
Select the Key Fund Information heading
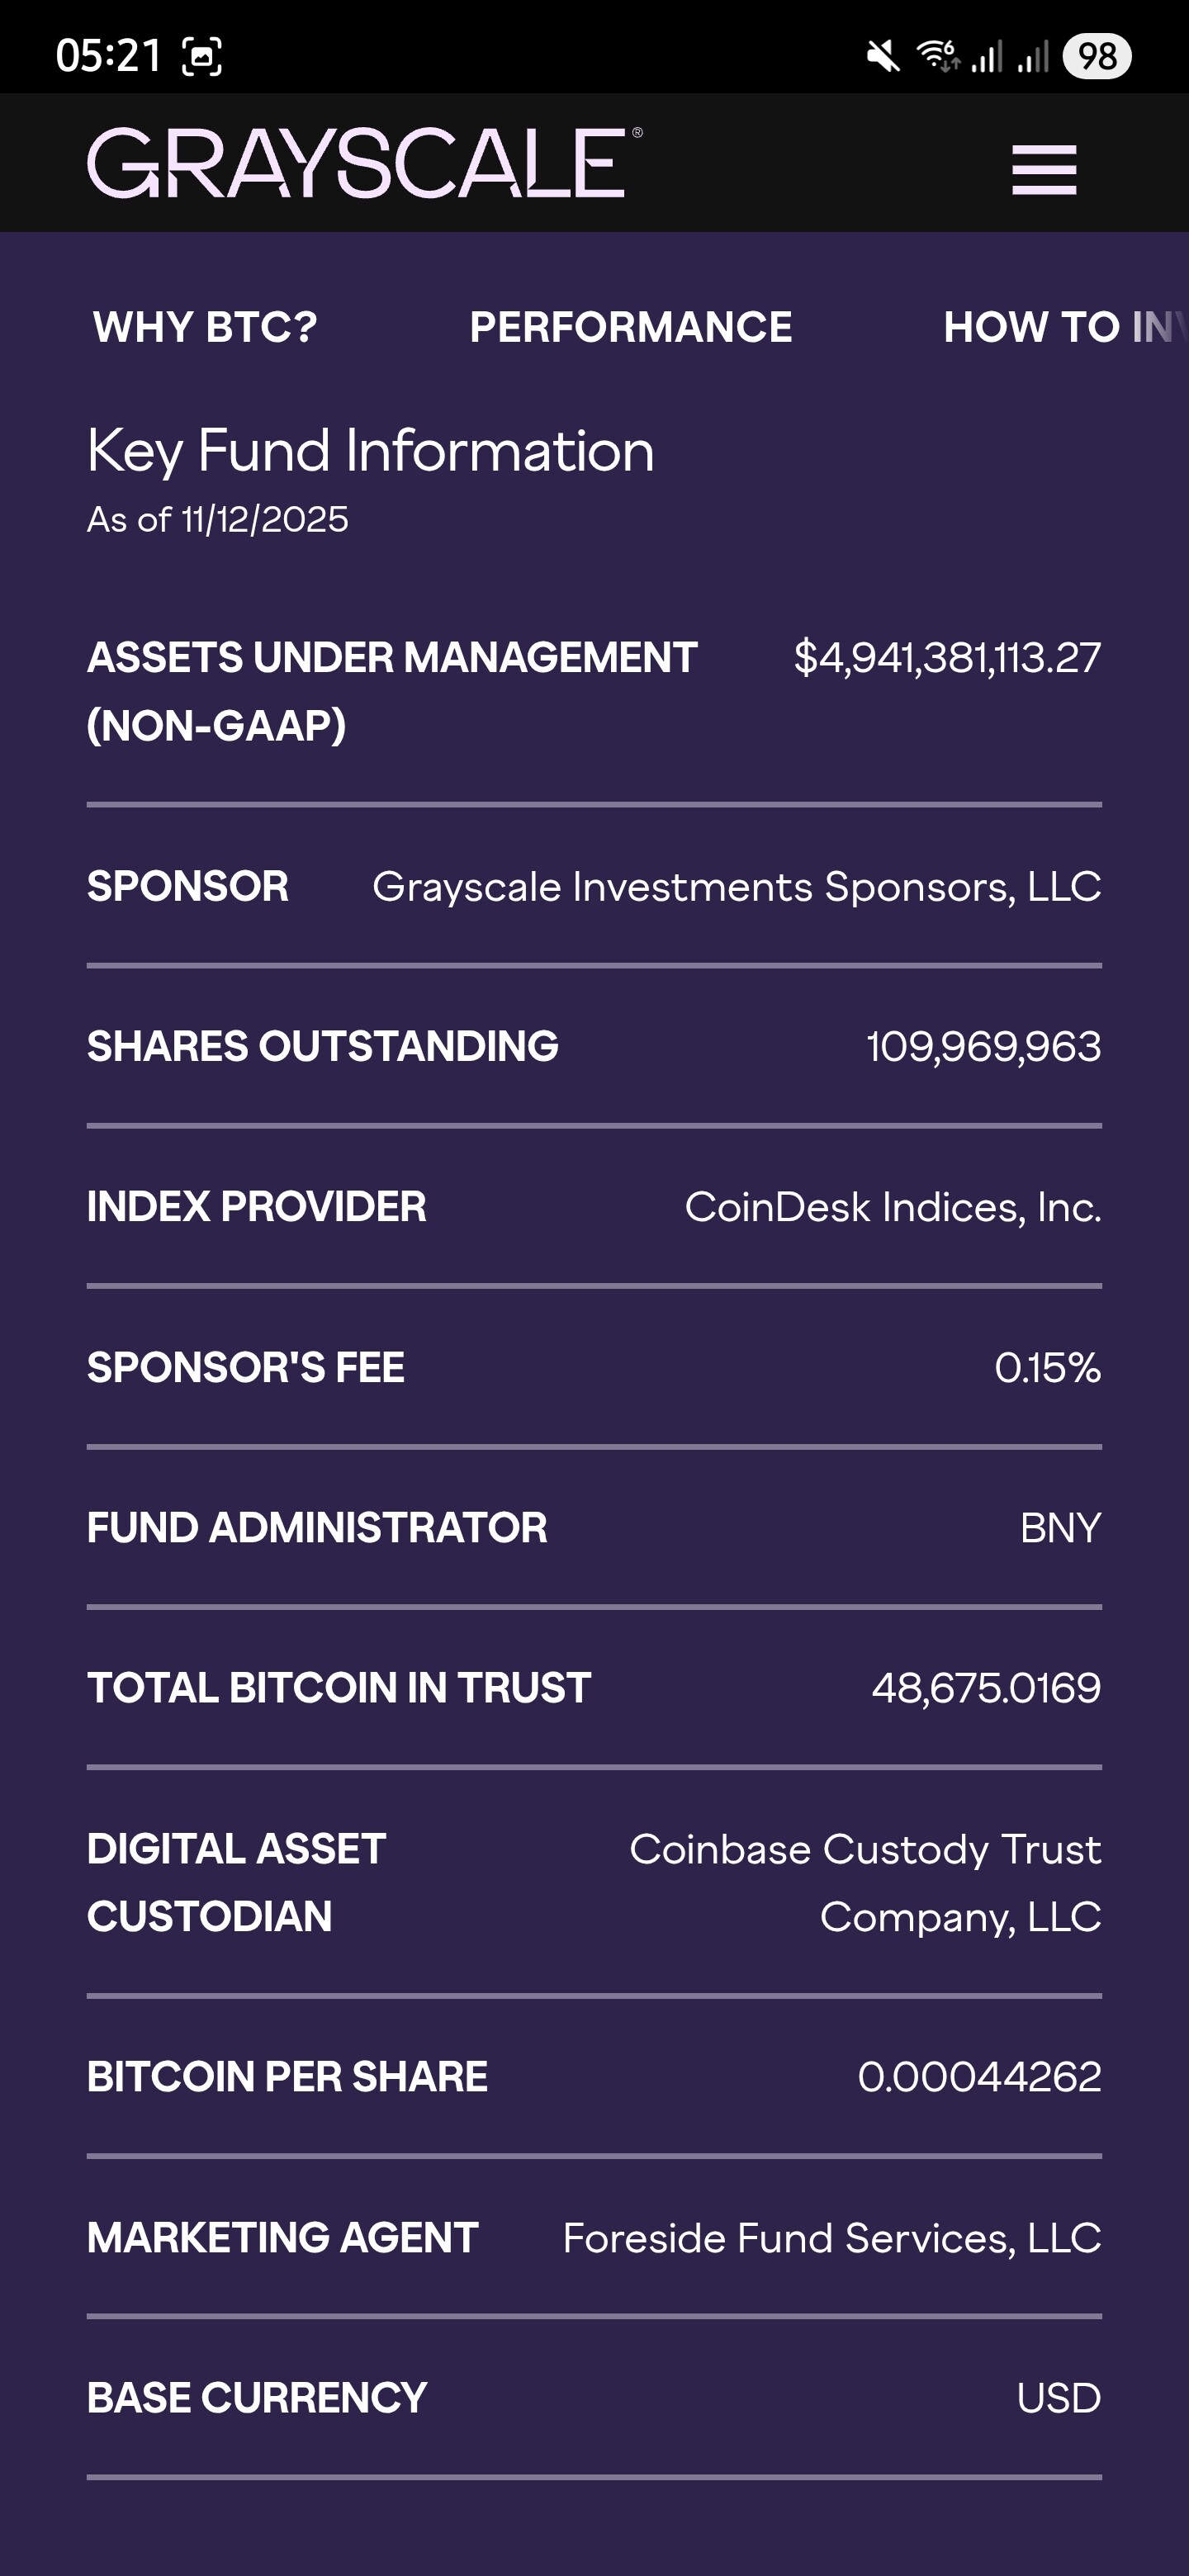coord(370,450)
